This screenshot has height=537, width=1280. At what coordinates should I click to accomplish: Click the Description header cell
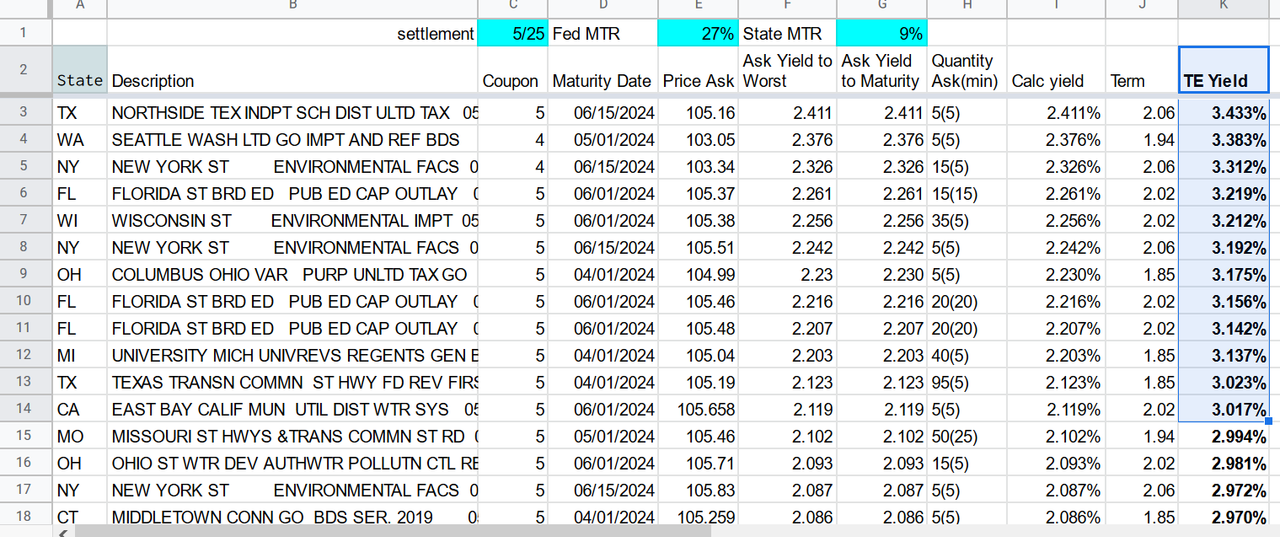click(x=292, y=70)
